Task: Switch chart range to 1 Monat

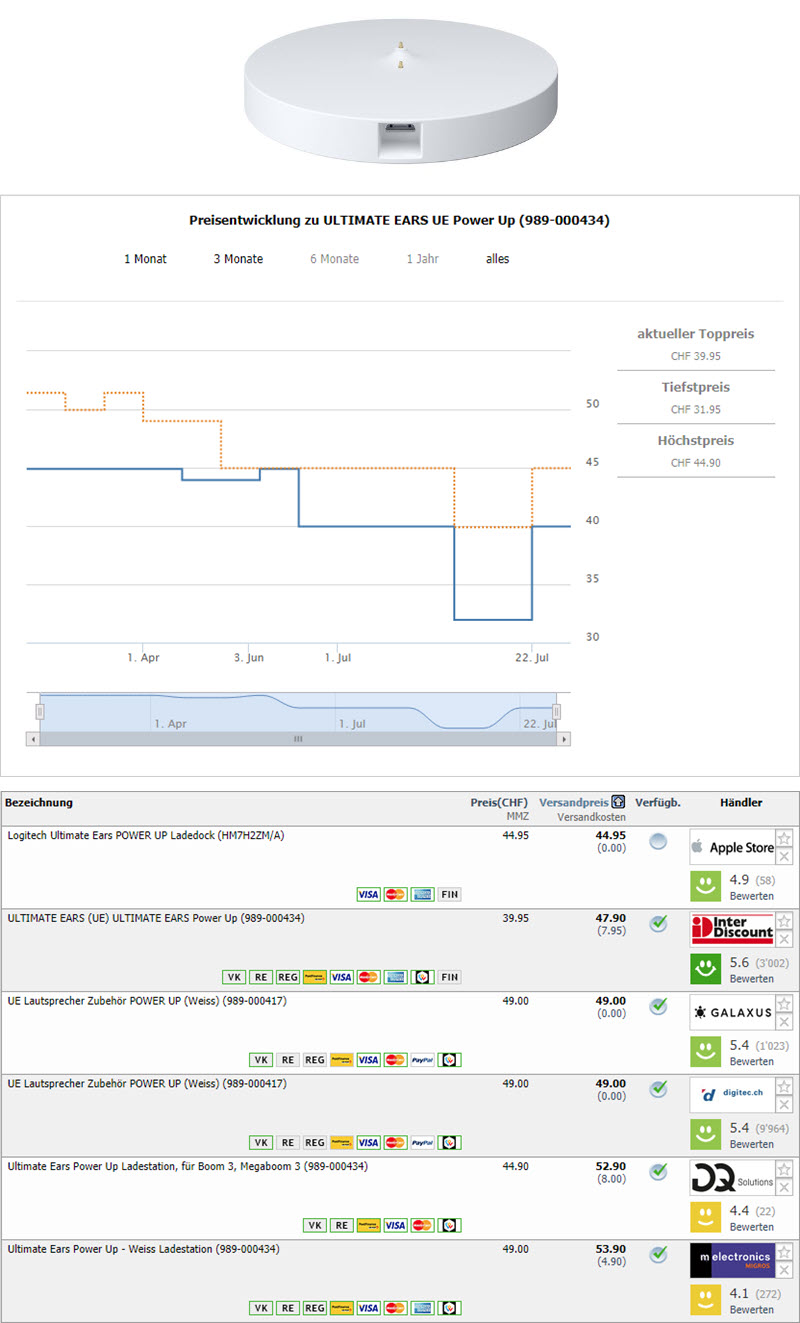Action: 145,259
